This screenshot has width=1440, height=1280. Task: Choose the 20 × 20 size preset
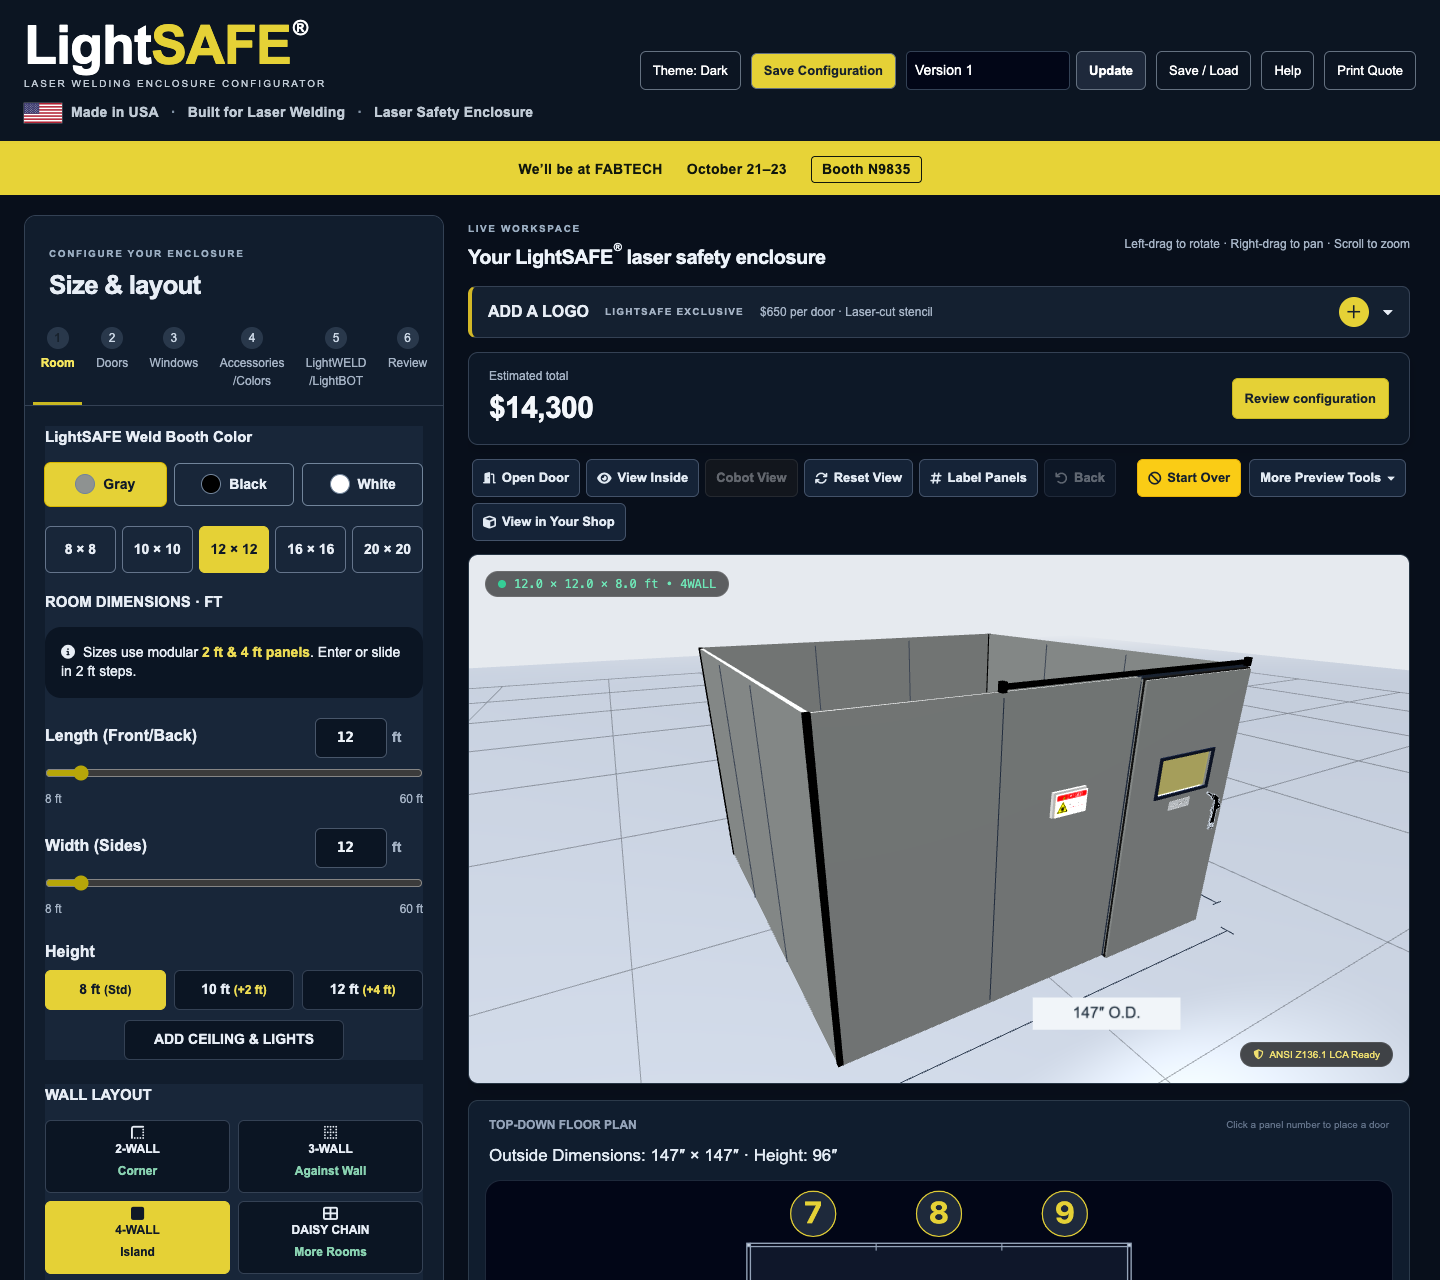[x=387, y=549]
